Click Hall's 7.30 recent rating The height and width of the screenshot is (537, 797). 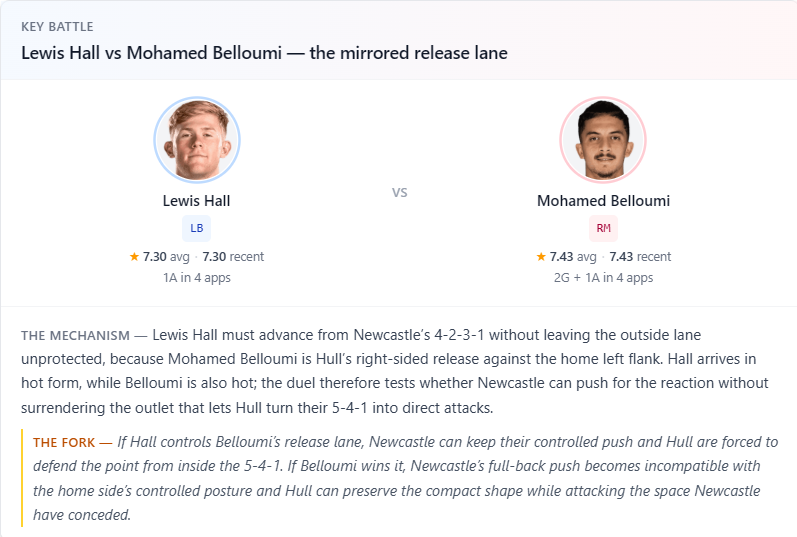pyautogui.click(x=233, y=256)
